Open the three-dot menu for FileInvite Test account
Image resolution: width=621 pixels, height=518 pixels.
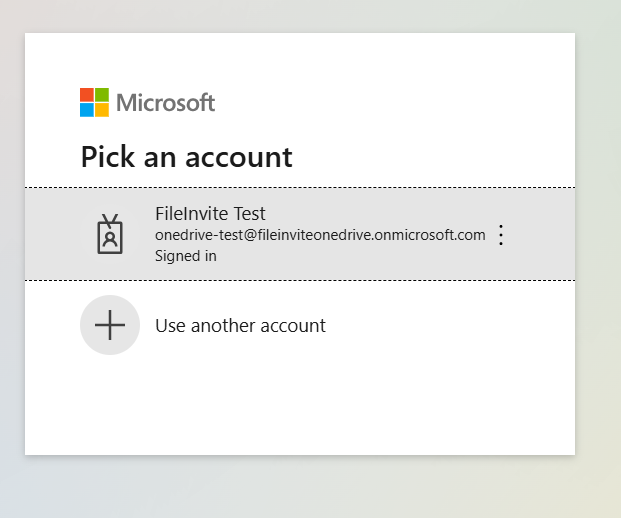(501, 235)
